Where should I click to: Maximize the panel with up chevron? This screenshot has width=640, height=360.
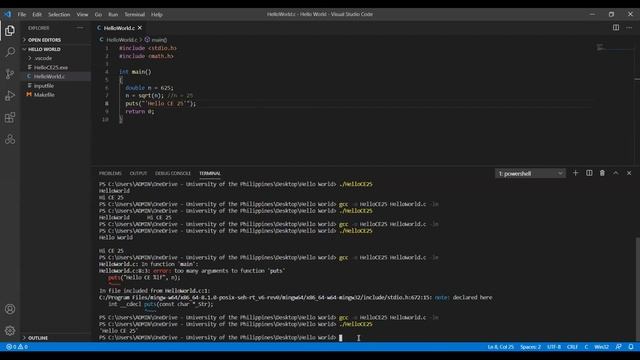coord(616,173)
